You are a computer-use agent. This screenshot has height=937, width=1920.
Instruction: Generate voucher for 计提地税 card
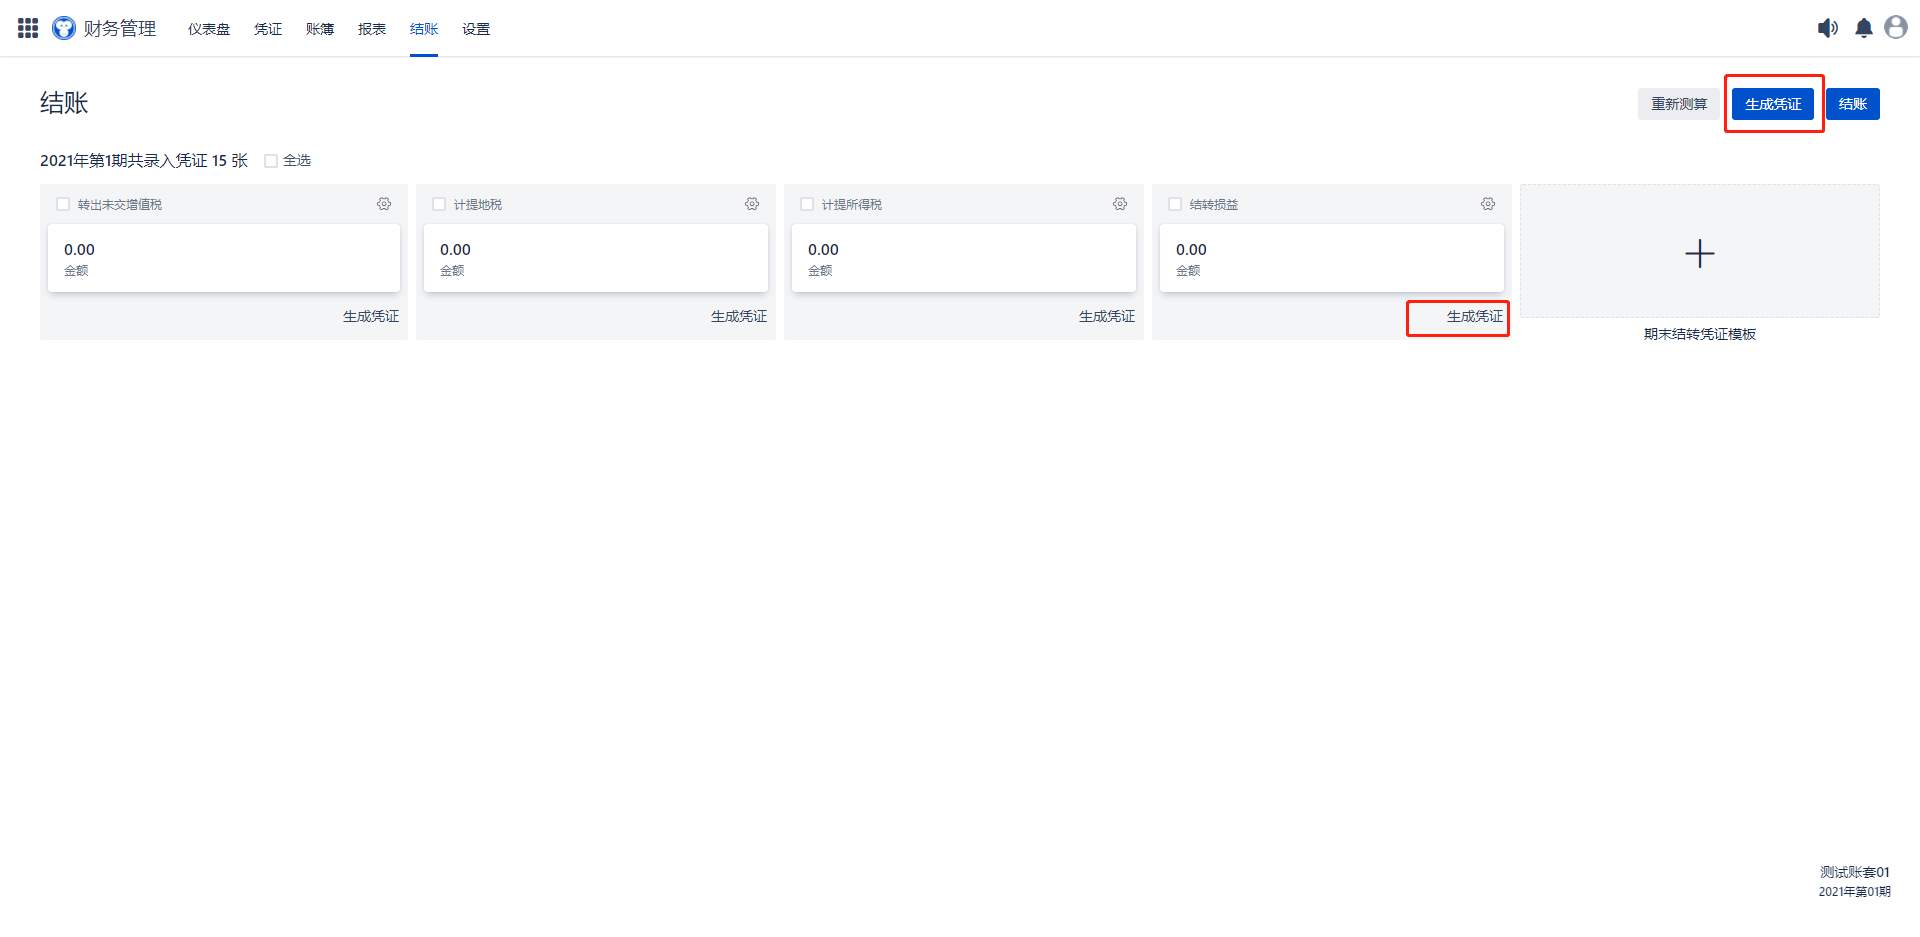click(739, 316)
